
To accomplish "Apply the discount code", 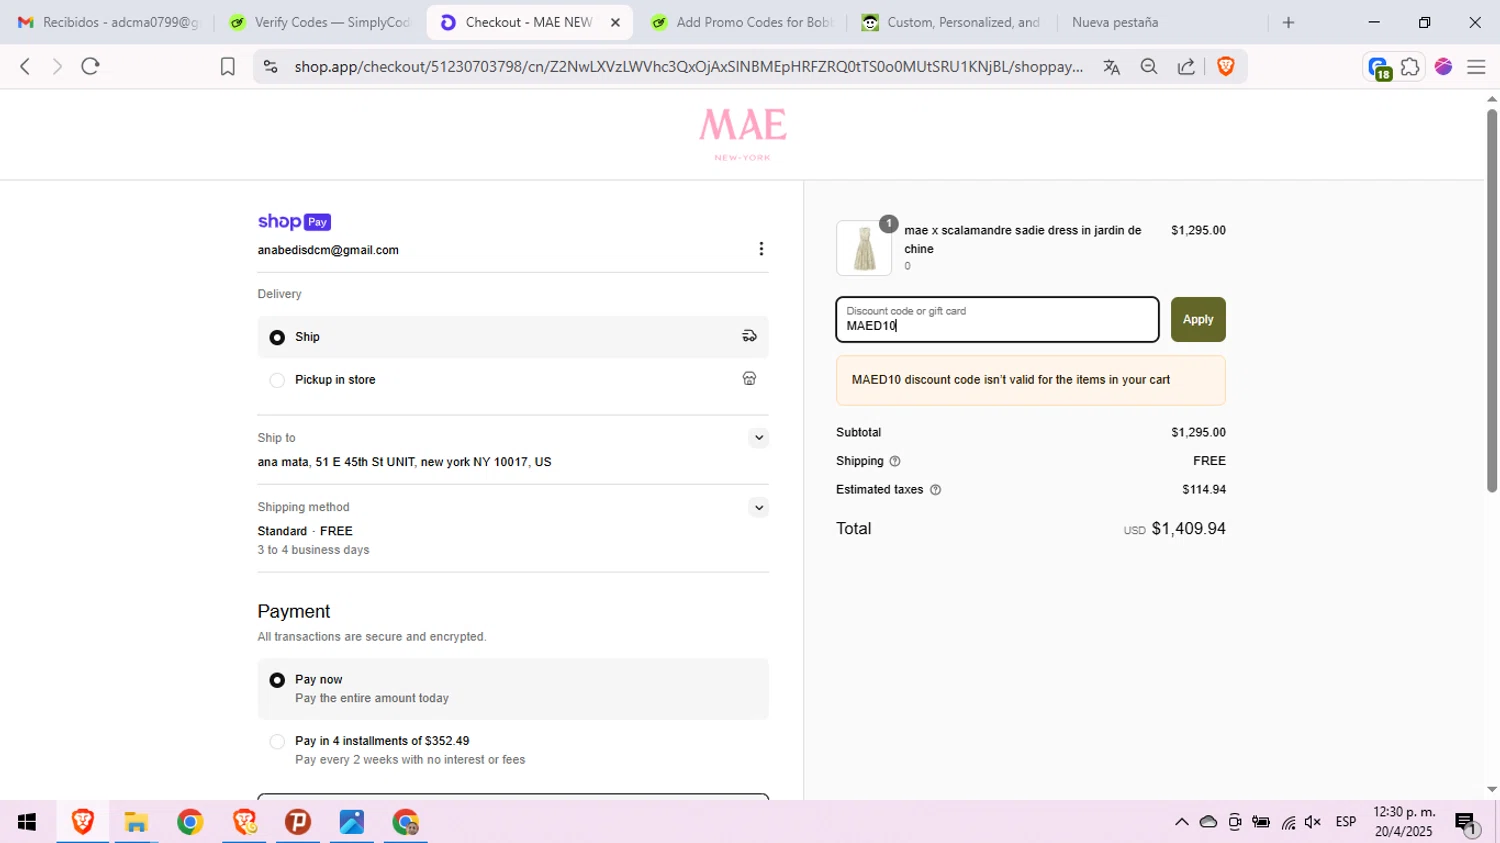I will (x=1198, y=320).
